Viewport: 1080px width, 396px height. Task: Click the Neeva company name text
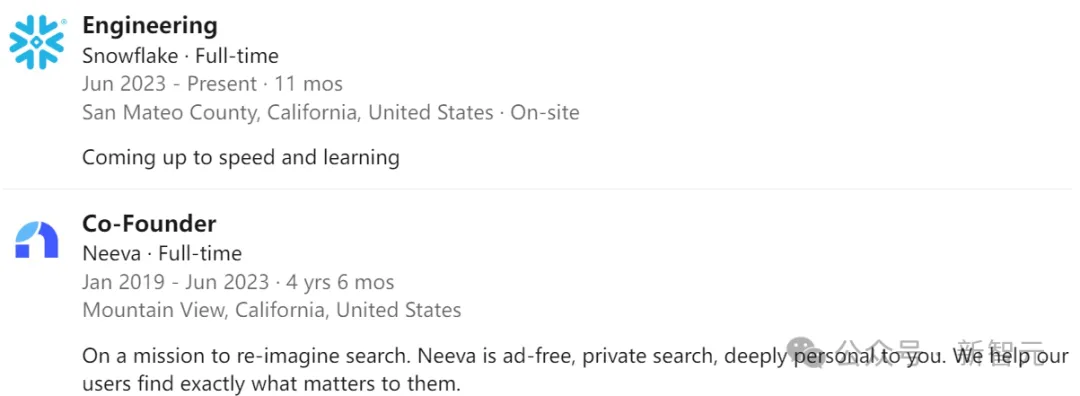coord(112,253)
